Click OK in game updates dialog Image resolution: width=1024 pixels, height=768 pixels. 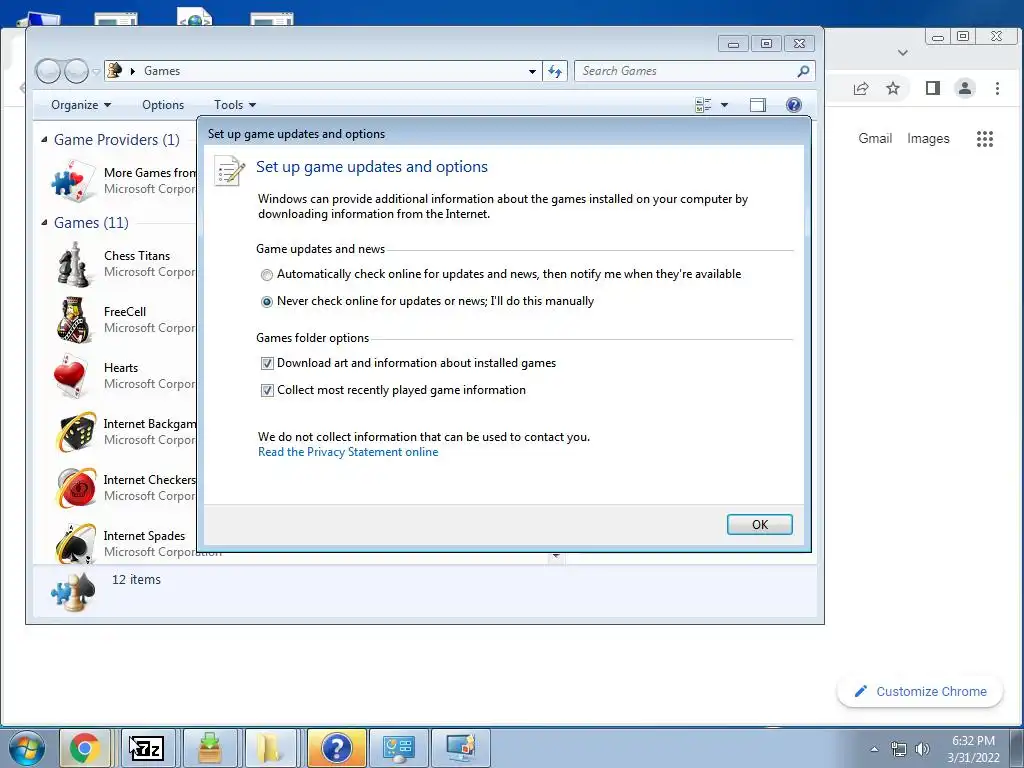pos(760,524)
